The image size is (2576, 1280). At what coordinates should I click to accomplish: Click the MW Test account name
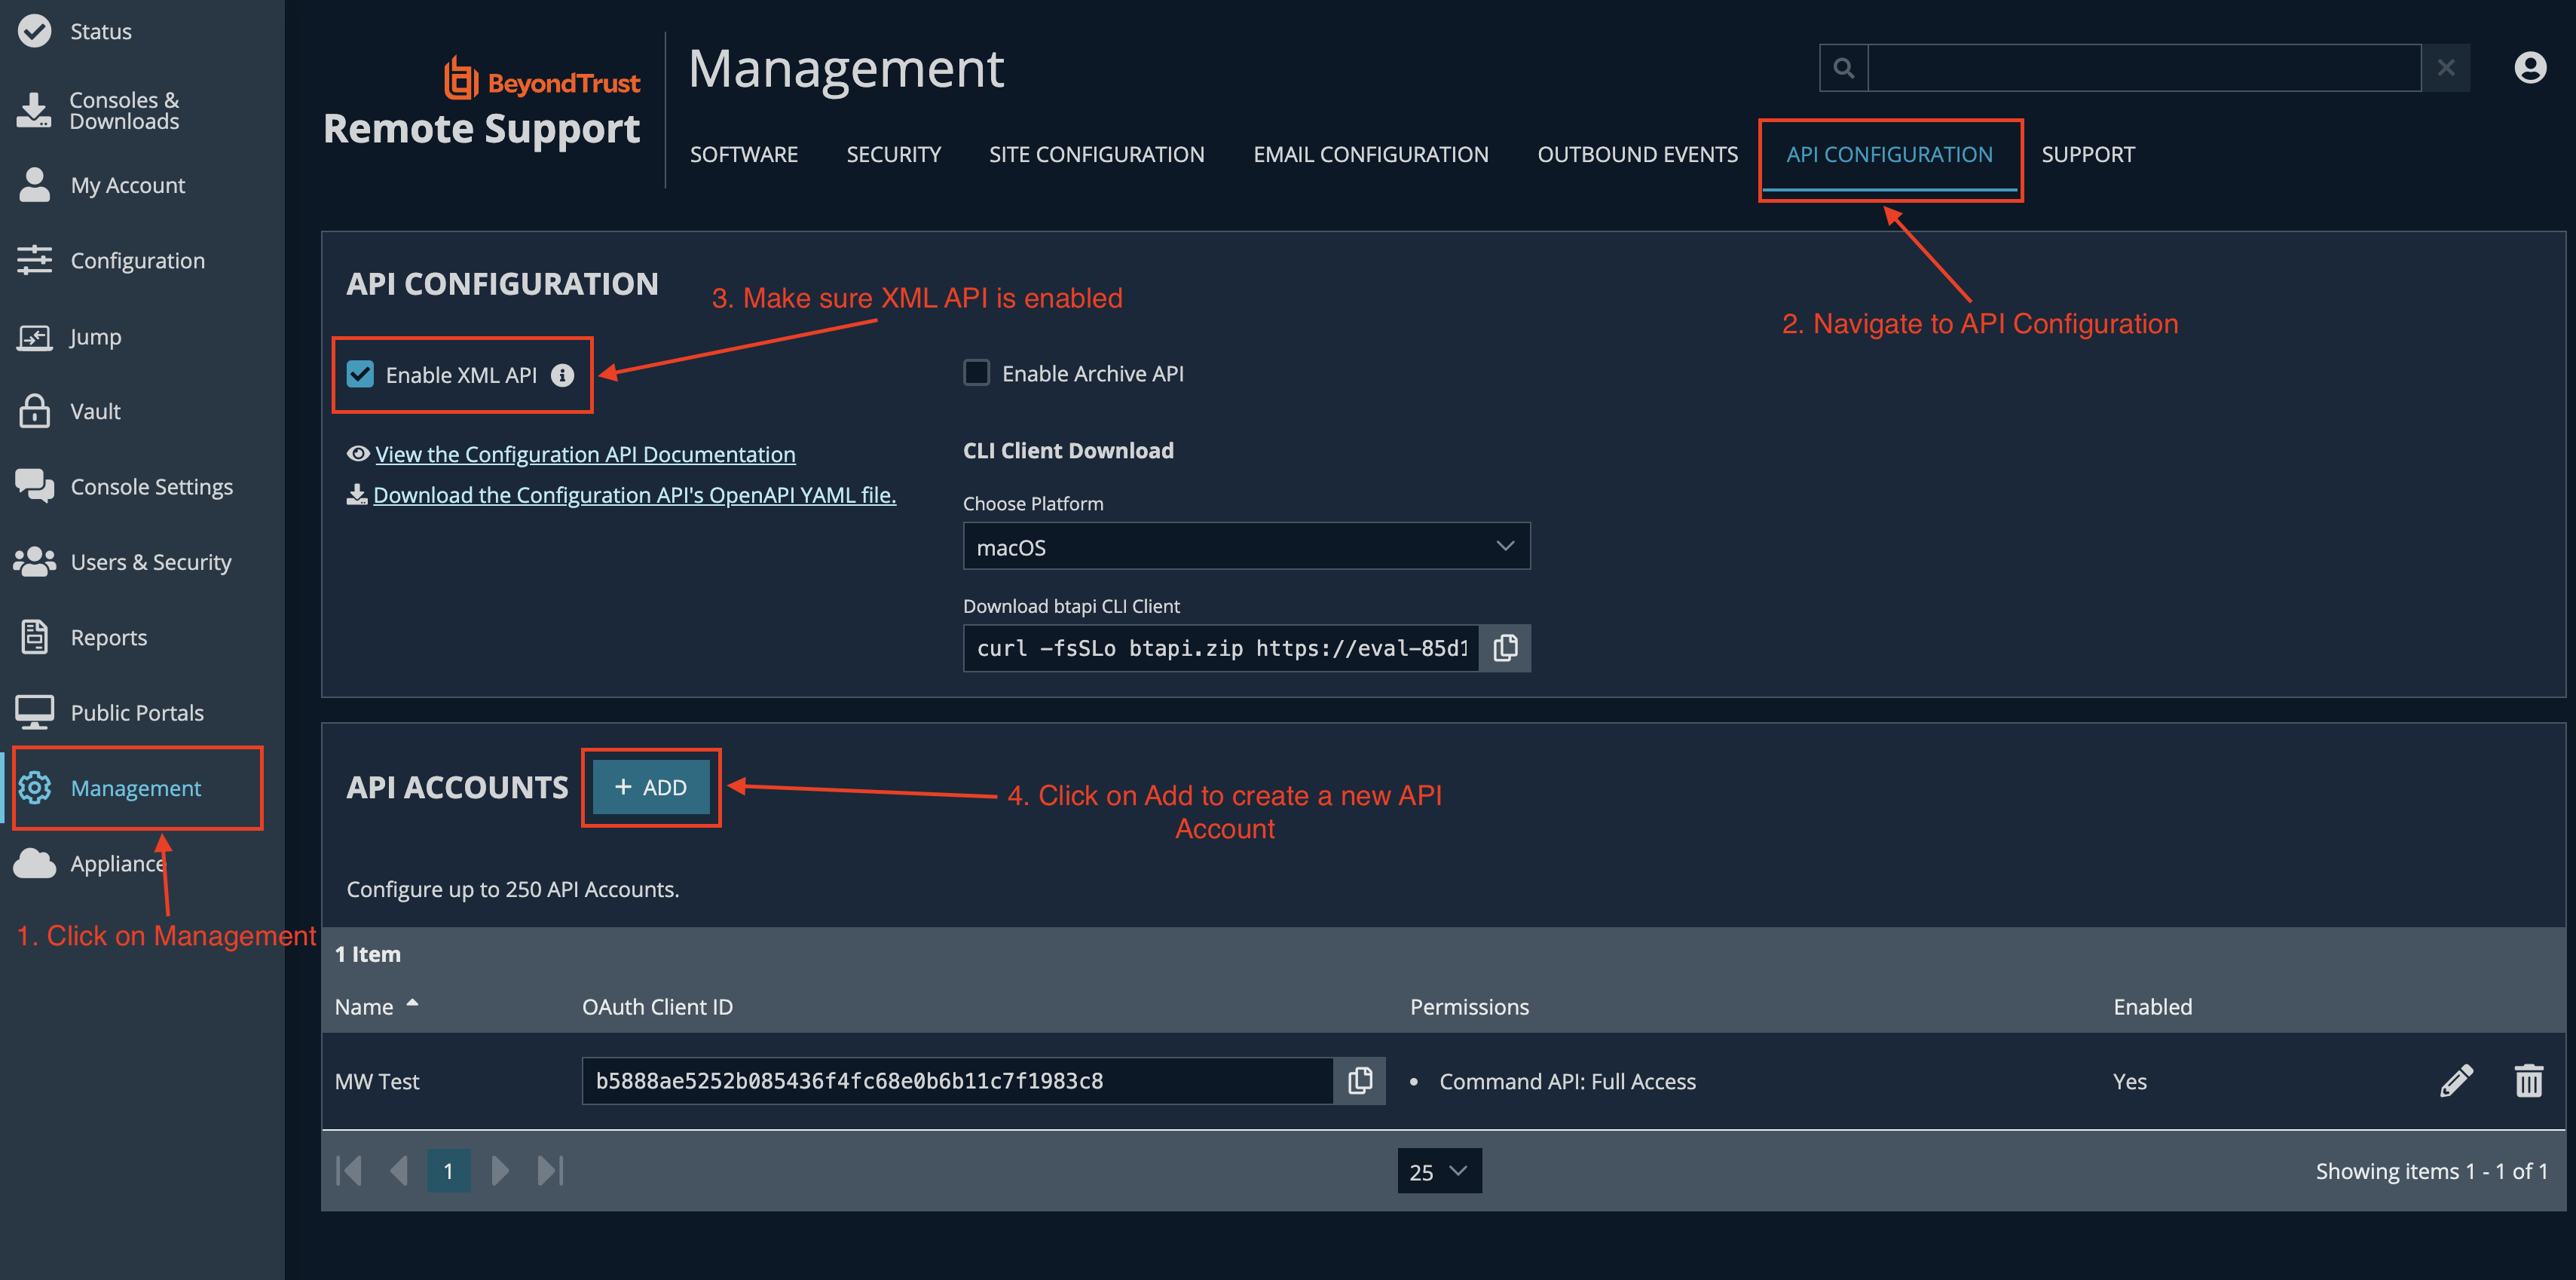point(377,1081)
